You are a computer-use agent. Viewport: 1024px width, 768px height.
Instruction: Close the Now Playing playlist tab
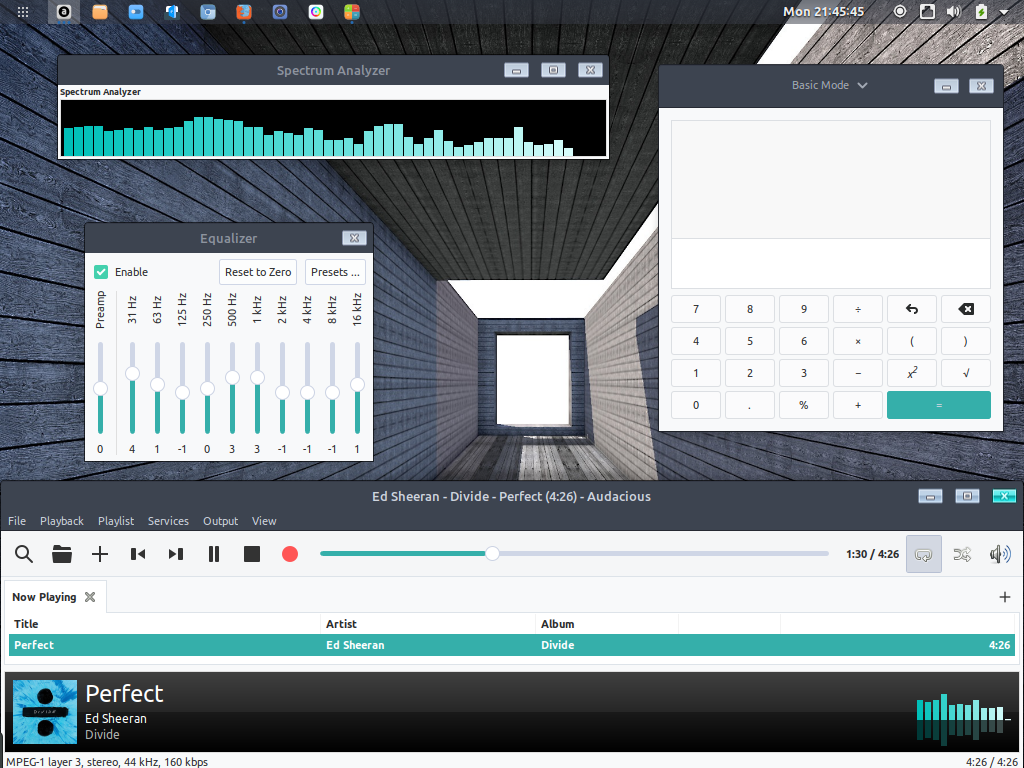click(90, 597)
